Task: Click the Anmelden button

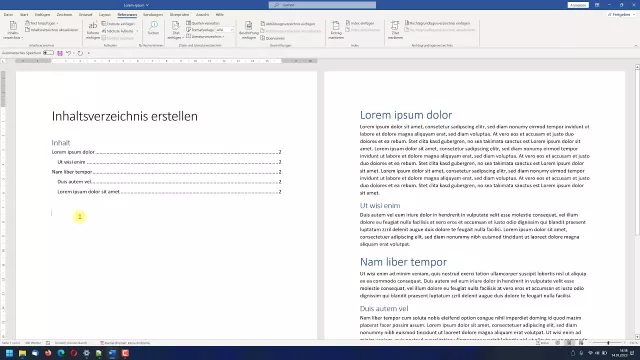Action: [578, 5]
